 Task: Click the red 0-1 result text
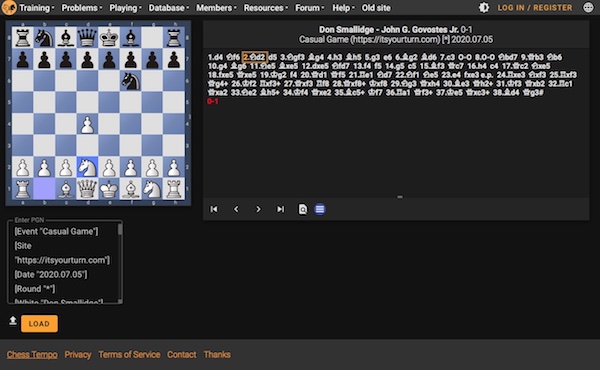213,101
